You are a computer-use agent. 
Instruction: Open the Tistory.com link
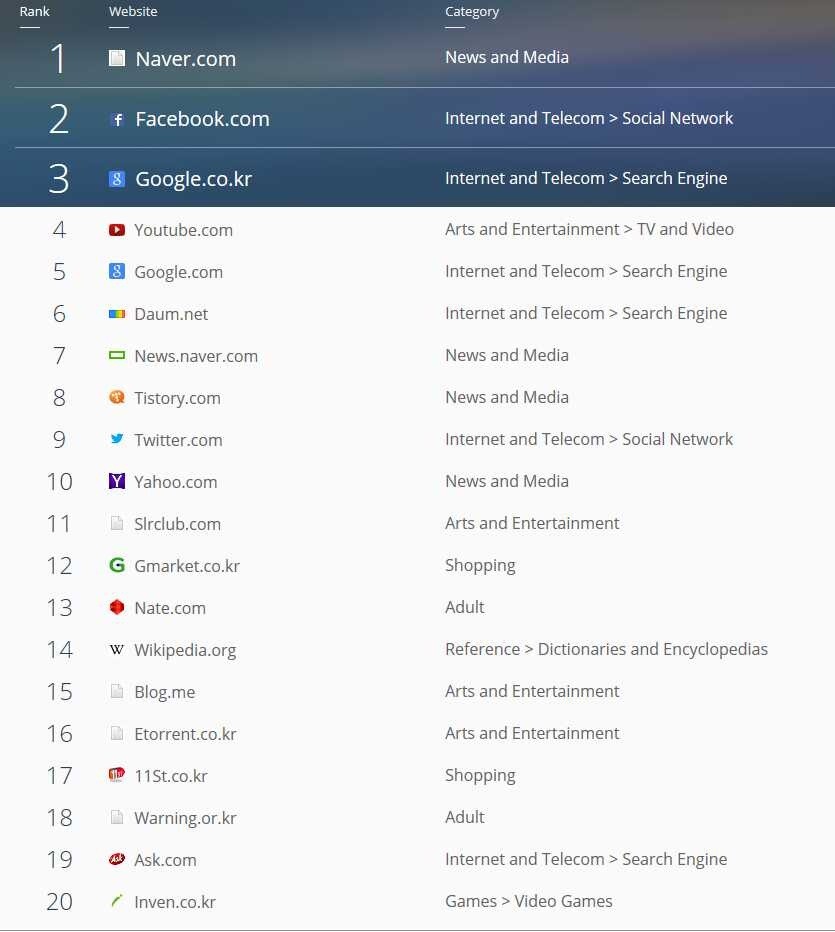tap(178, 398)
